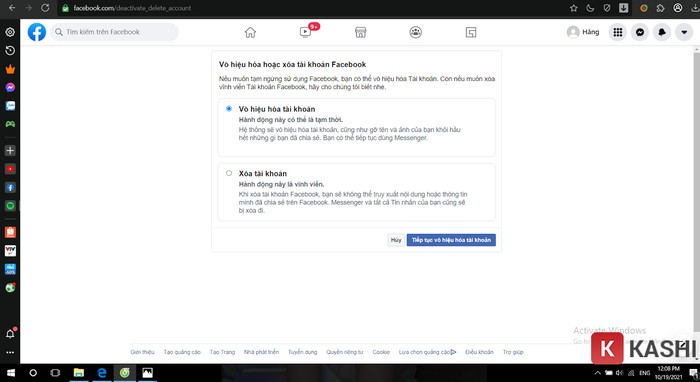Screen dimensions: 700x382
Task: Open the green Spotify-like sidebar icon
Action: [10, 206]
